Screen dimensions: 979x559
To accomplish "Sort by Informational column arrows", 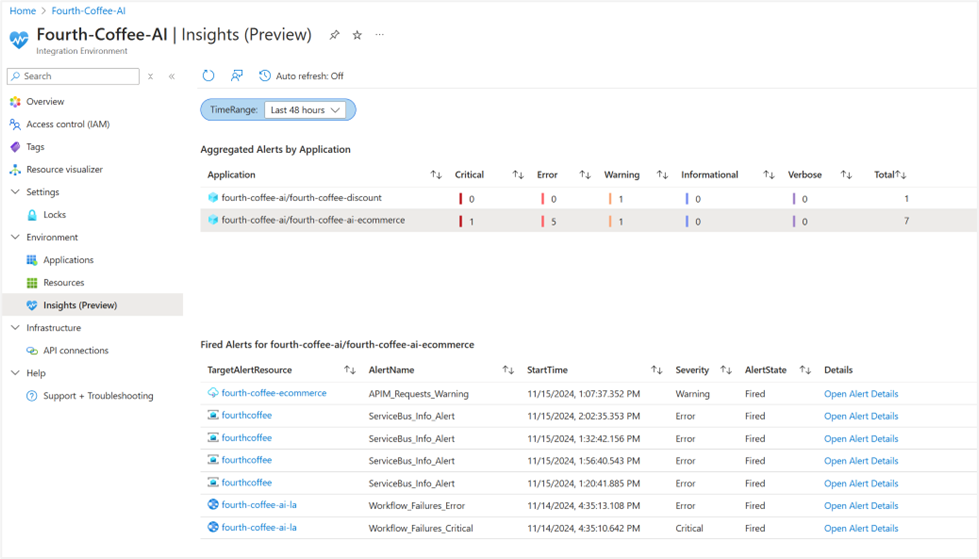I will (x=769, y=175).
